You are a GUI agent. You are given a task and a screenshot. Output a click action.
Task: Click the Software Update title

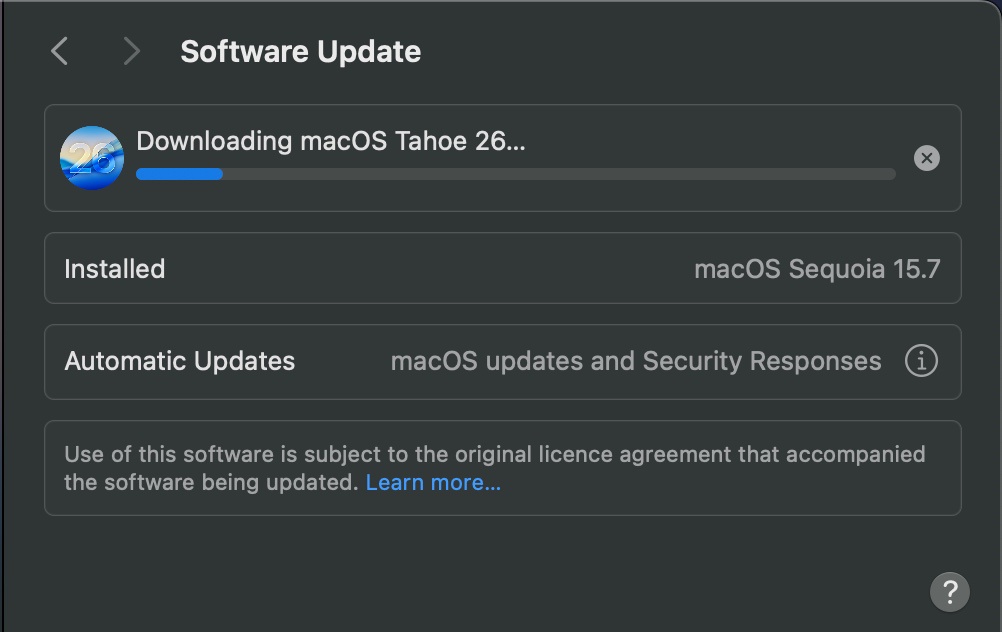300,52
